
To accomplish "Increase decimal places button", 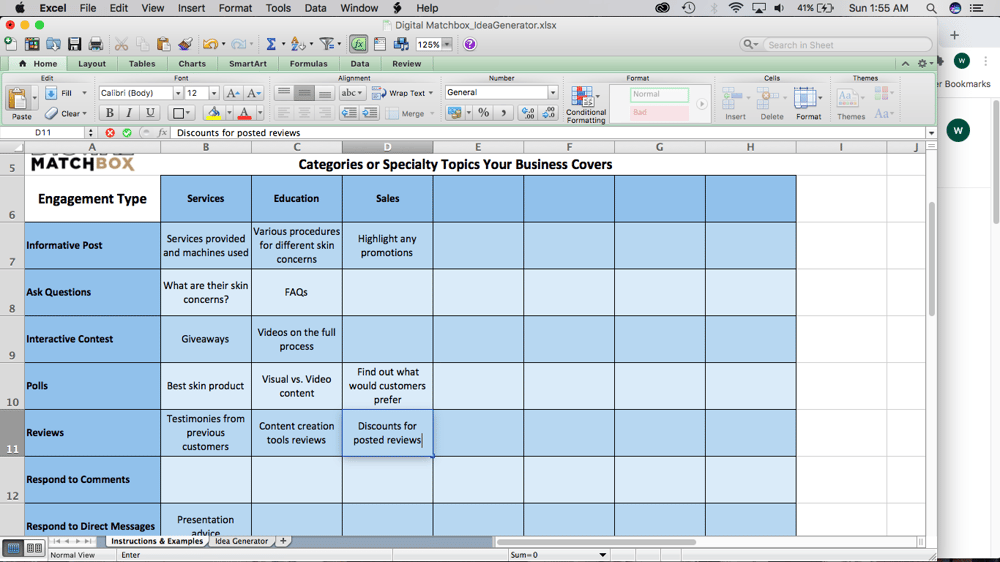I will (x=528, y=113).
